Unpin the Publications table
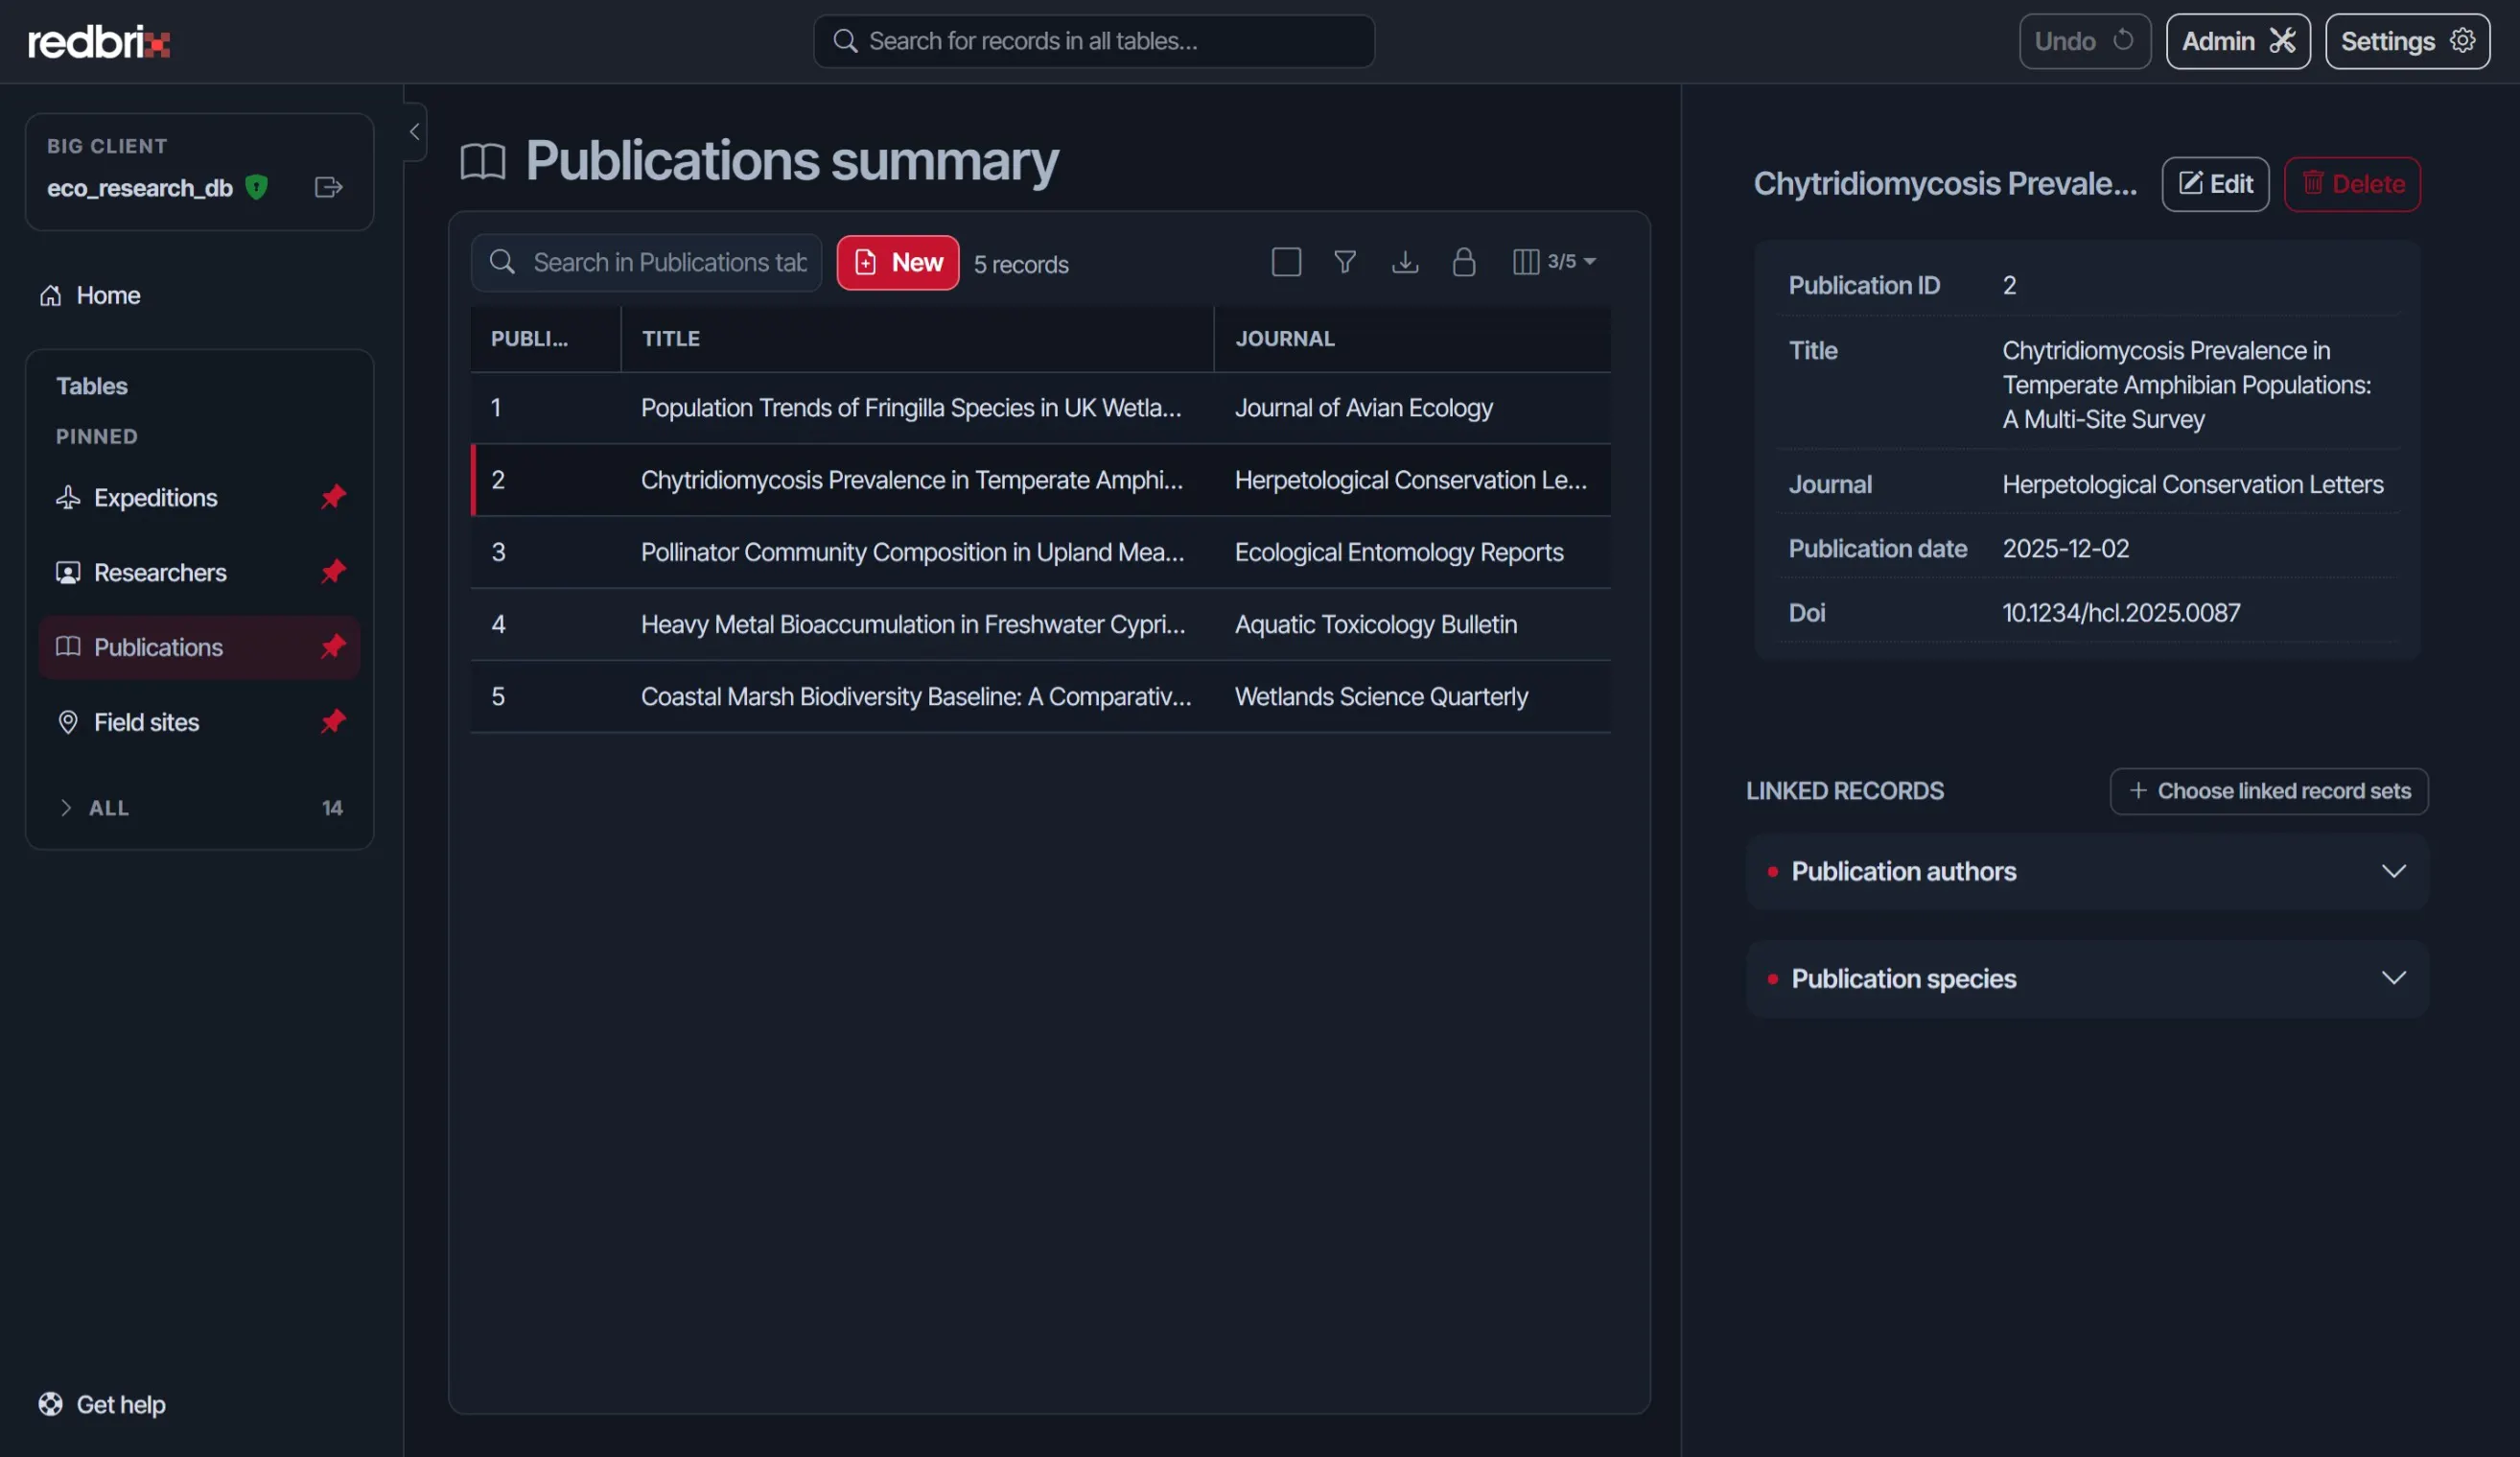The image size is (2520, 1457). (333, 646)
